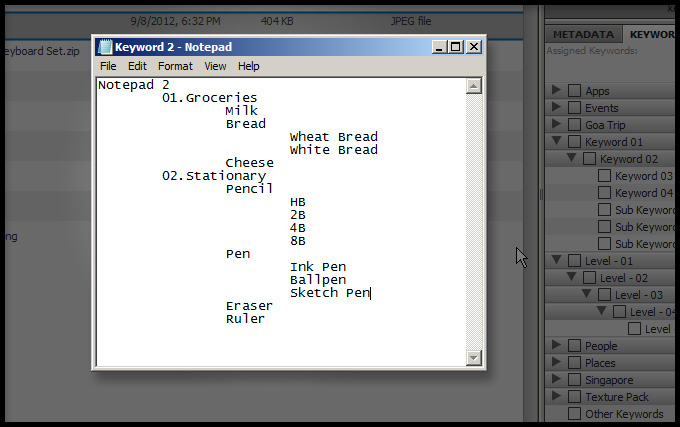Screen dimensions: 680x427
Task: Click the scroll down arrow in Notepad
Action: coord(474,357)
